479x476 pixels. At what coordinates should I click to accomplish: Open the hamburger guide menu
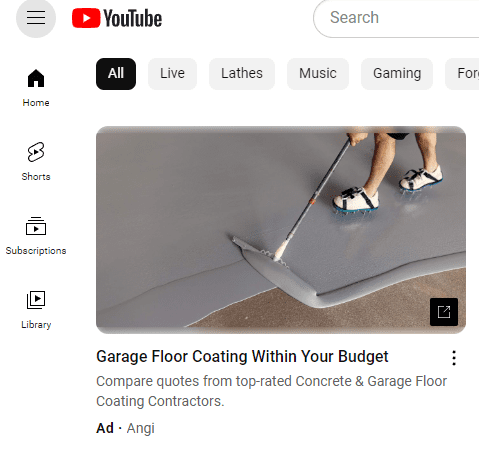(x=36, y=18)
